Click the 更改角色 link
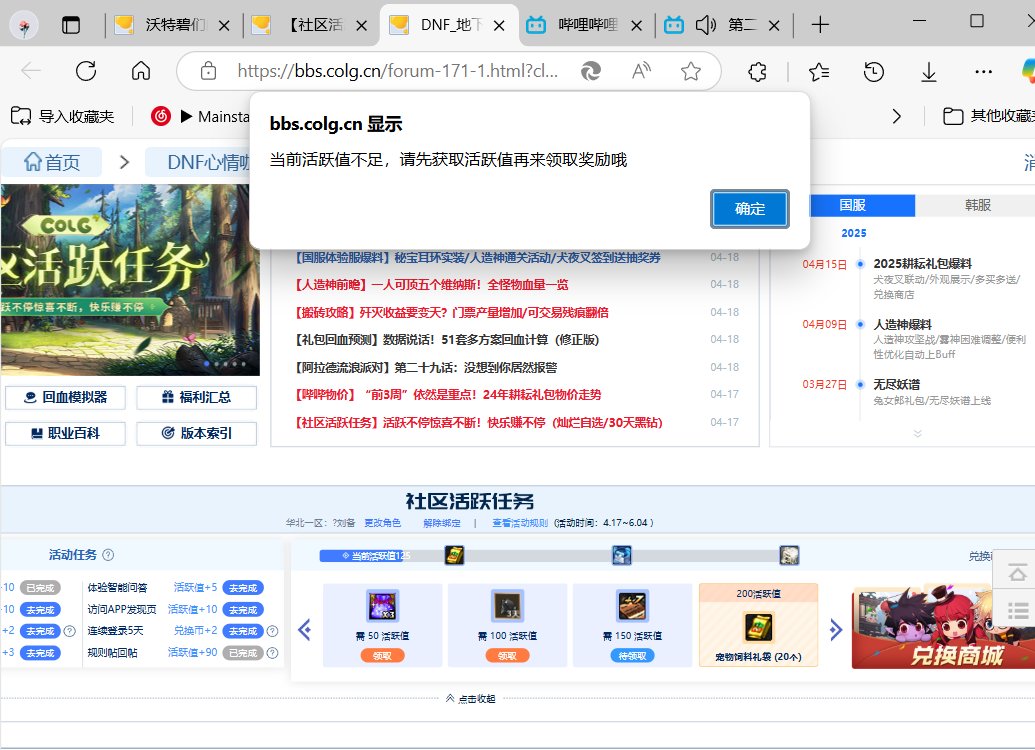Image resolution: width=1035 pixels, height=750 pixels. click(x=383, y=523)
